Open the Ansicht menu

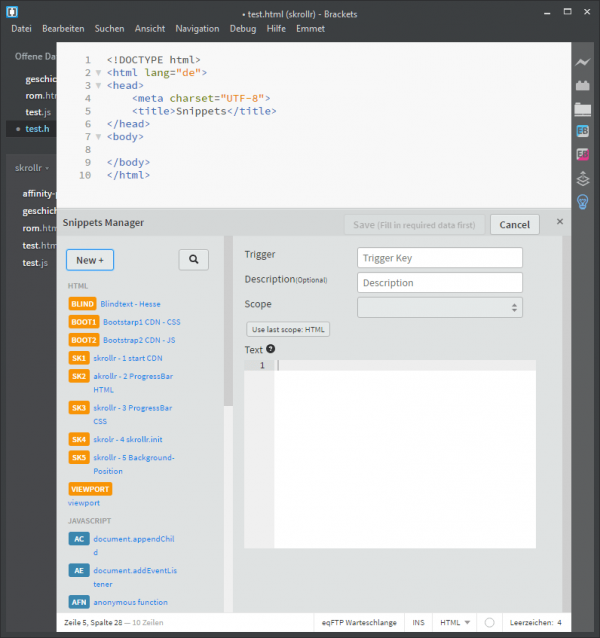[x=150, y=29]
